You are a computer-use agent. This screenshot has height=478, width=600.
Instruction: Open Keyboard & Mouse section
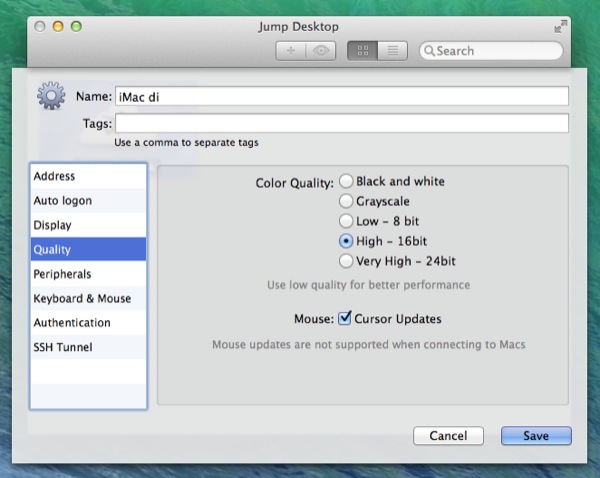point(88,299)
